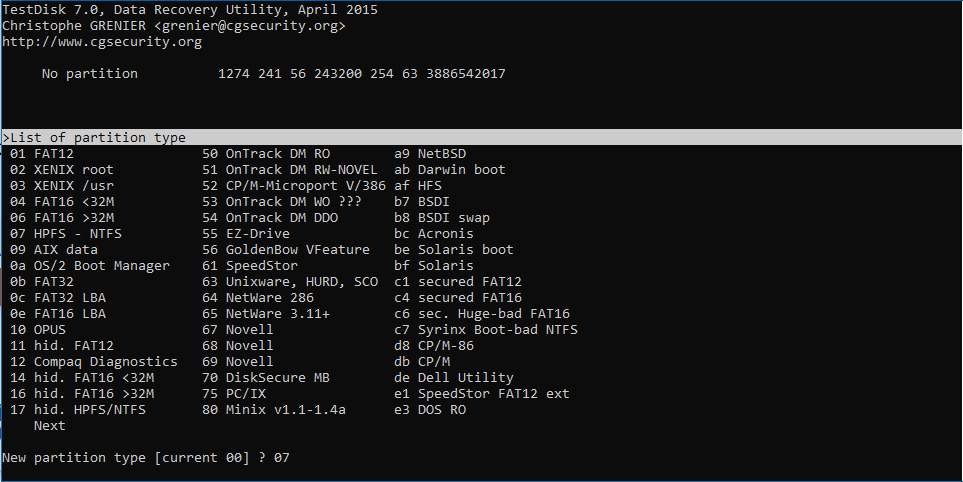
Task: Select the de Dell Utility entry
Action: 454,377
